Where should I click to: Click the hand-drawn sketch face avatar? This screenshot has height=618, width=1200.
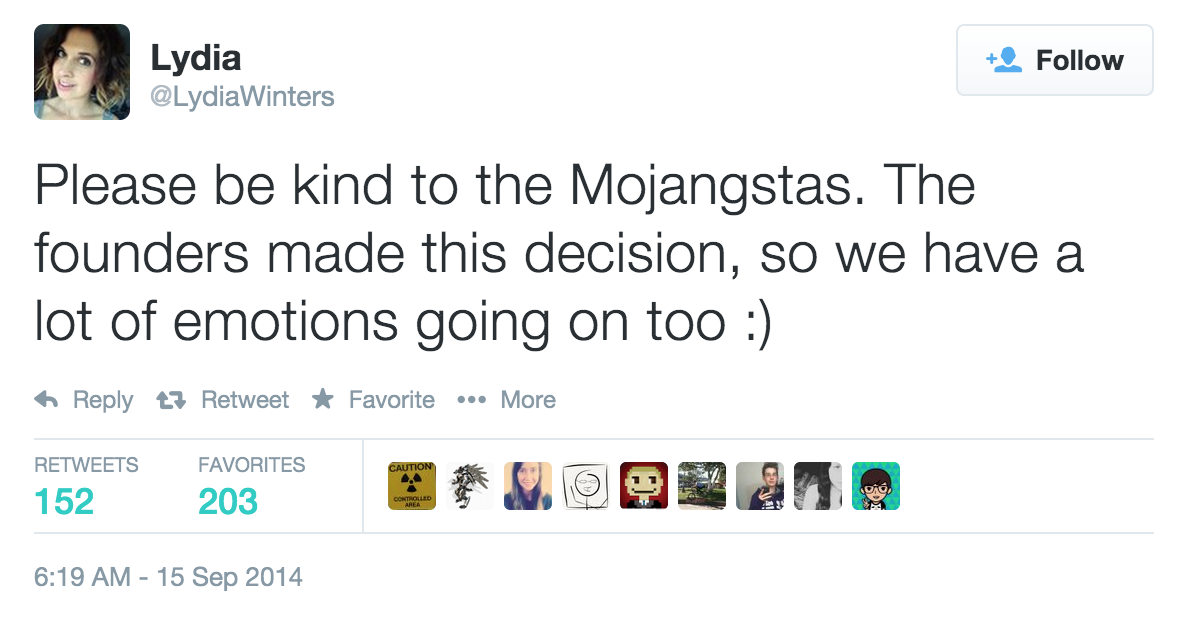(x=586, y=486)
